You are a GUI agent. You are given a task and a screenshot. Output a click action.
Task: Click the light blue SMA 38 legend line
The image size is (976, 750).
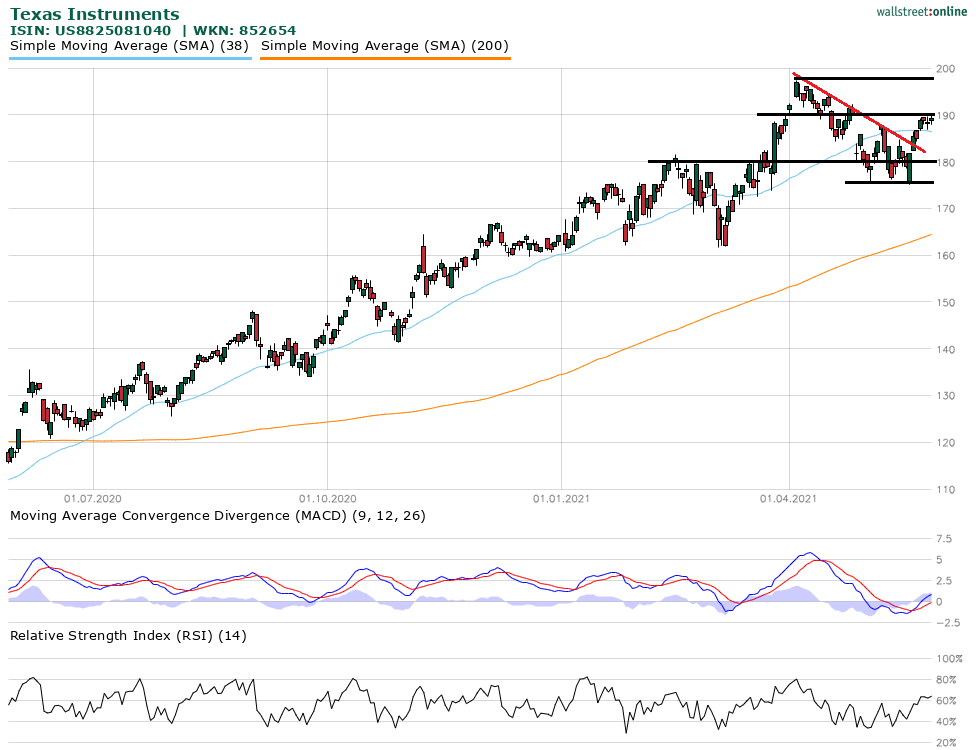tap(130, 58)
